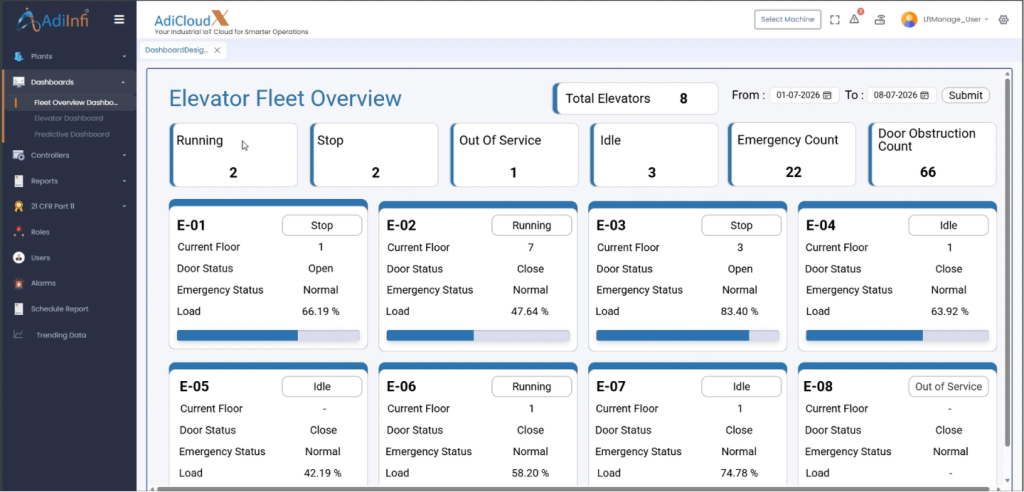Click the E-01 Stop status button
This screenshot has width=1024, height=492.
(x=322, y=225)
